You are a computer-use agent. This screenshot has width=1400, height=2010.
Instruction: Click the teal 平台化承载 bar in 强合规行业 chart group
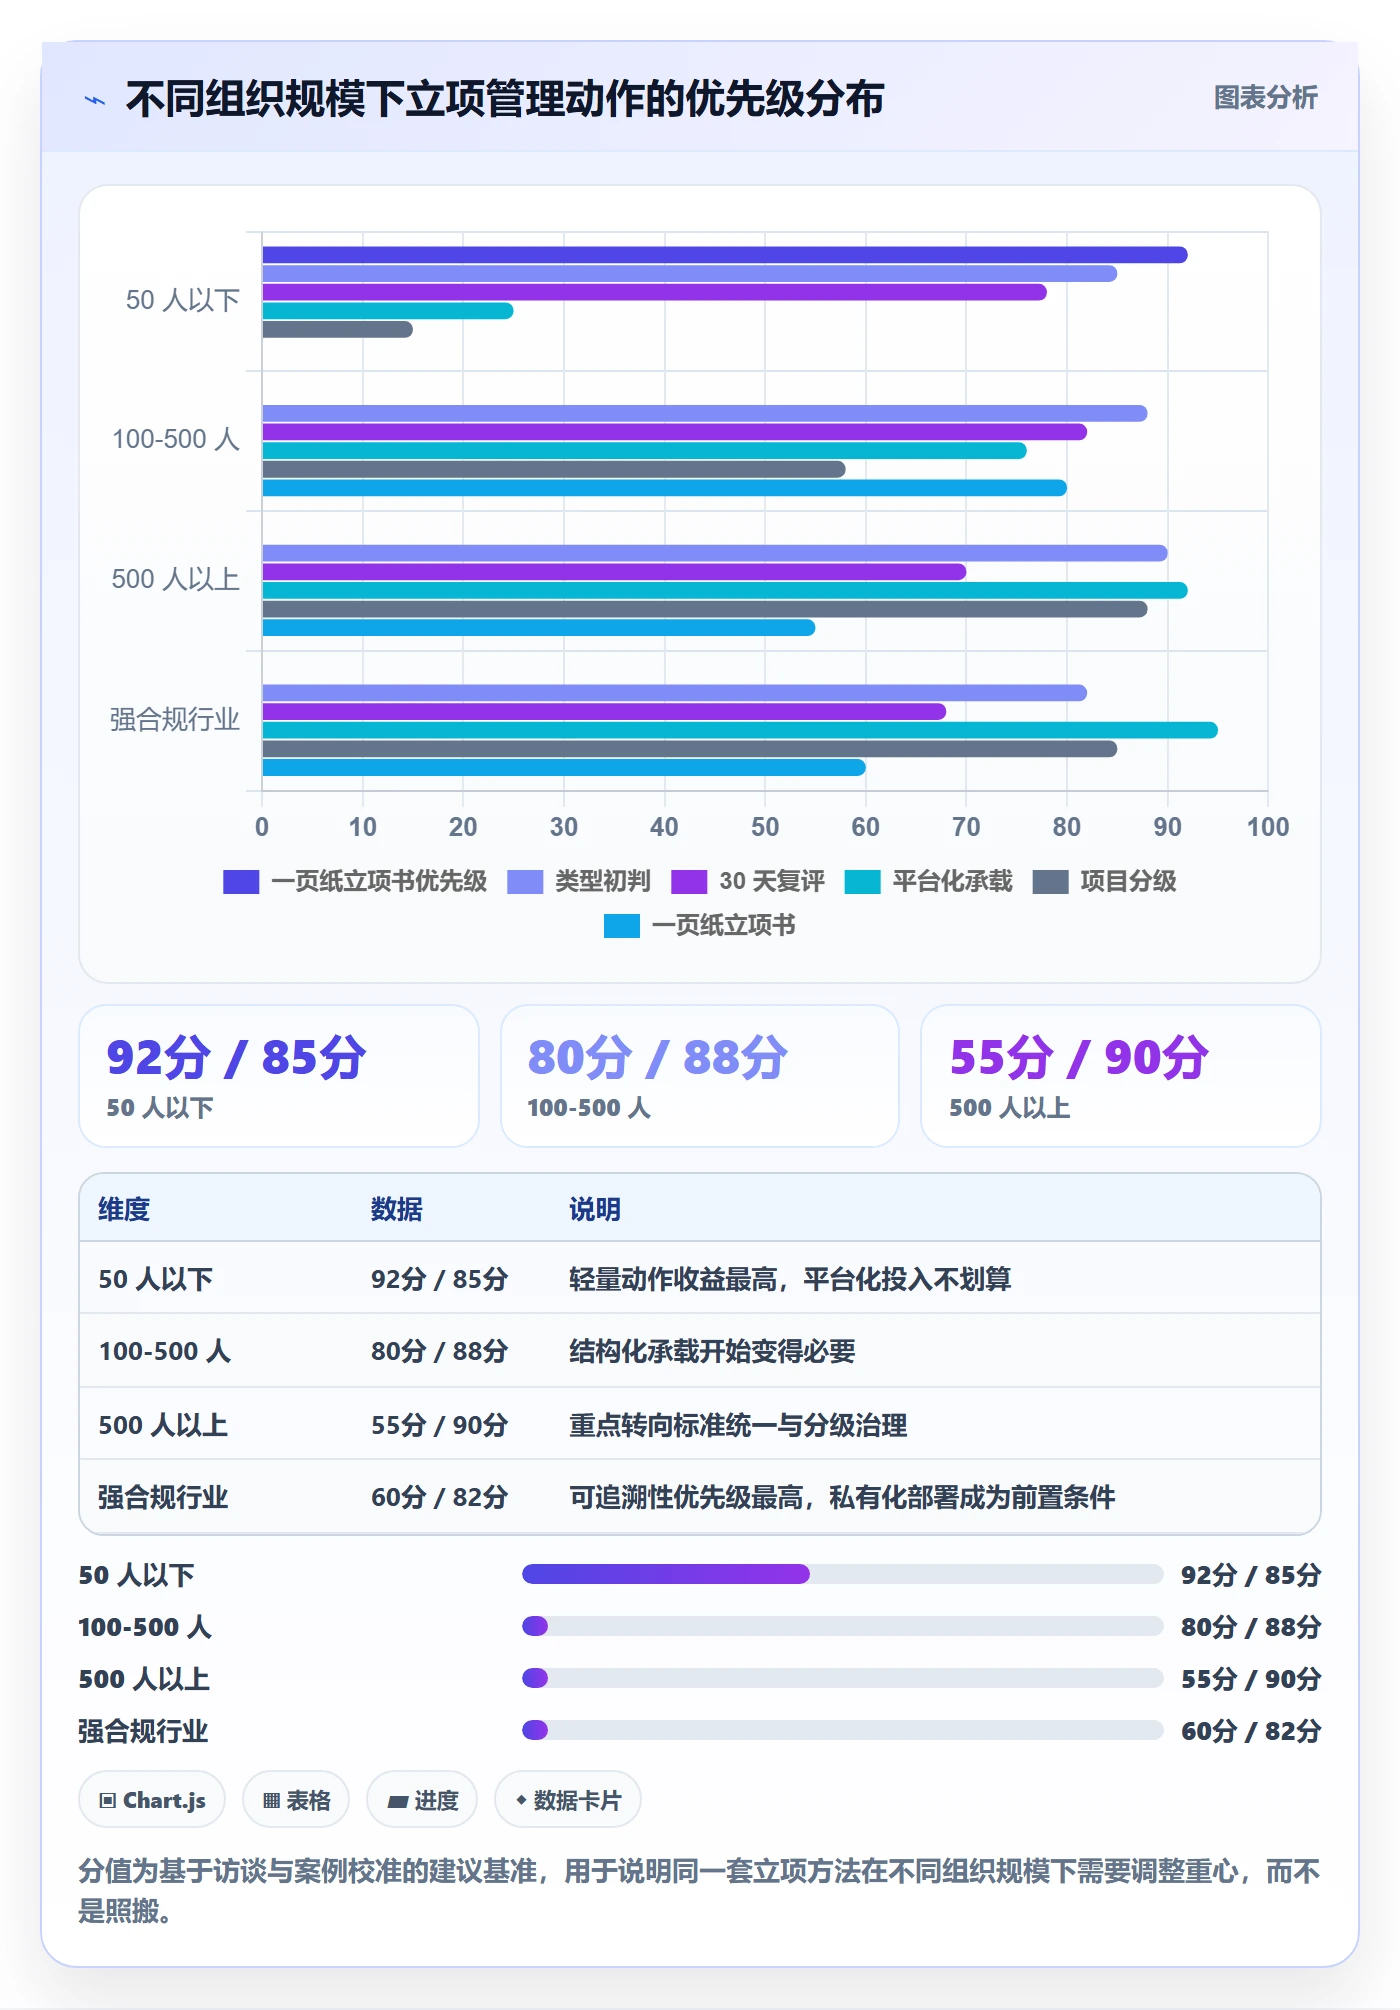click(x=740, y=730)
